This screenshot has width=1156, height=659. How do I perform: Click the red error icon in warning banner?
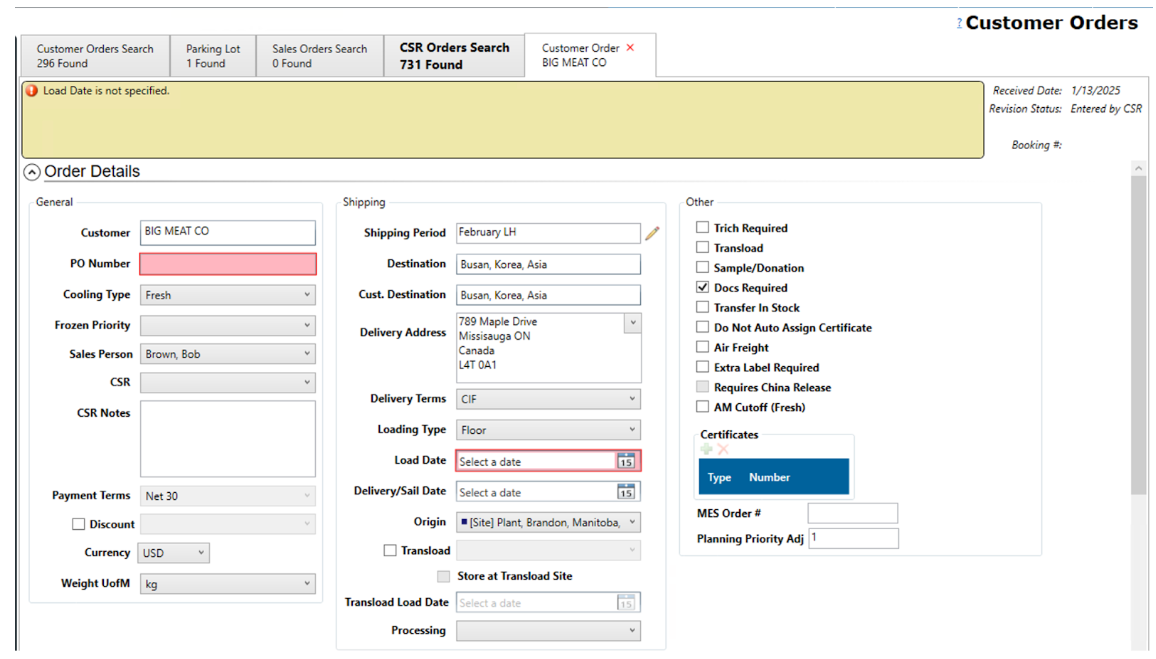tap(32, 91)
